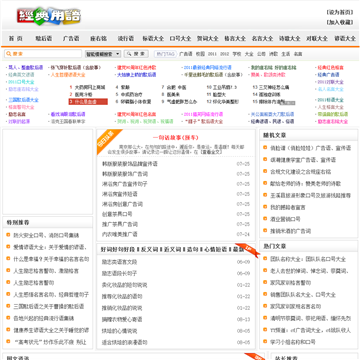Click the orange bullet beside first 随机文章 item
Image resolution: width=360 pixels, height=360 pixels.
[265, 147]
